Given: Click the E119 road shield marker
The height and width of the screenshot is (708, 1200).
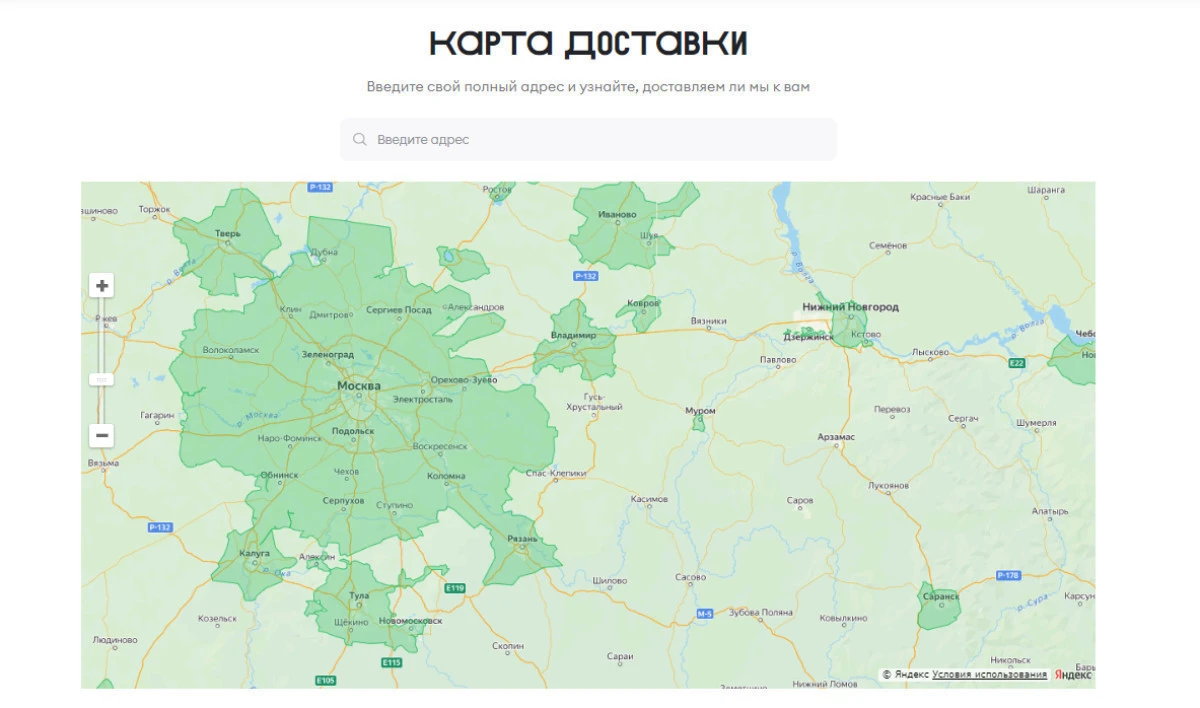Looking at the screenshot, I should [455, 588].
